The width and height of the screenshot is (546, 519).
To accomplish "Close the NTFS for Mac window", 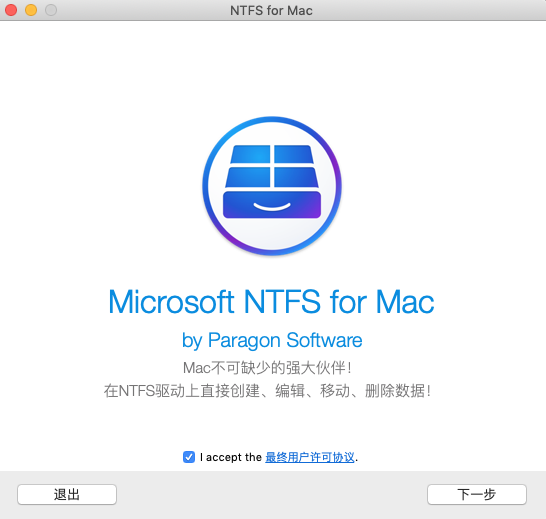I will pos(11,10).
